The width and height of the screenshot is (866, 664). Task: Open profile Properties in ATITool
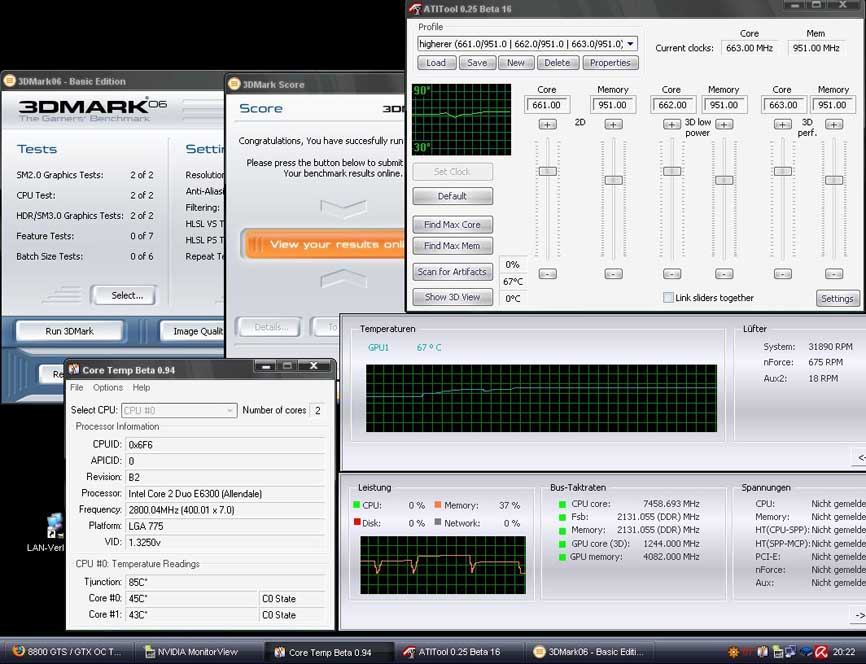(610, 62)
